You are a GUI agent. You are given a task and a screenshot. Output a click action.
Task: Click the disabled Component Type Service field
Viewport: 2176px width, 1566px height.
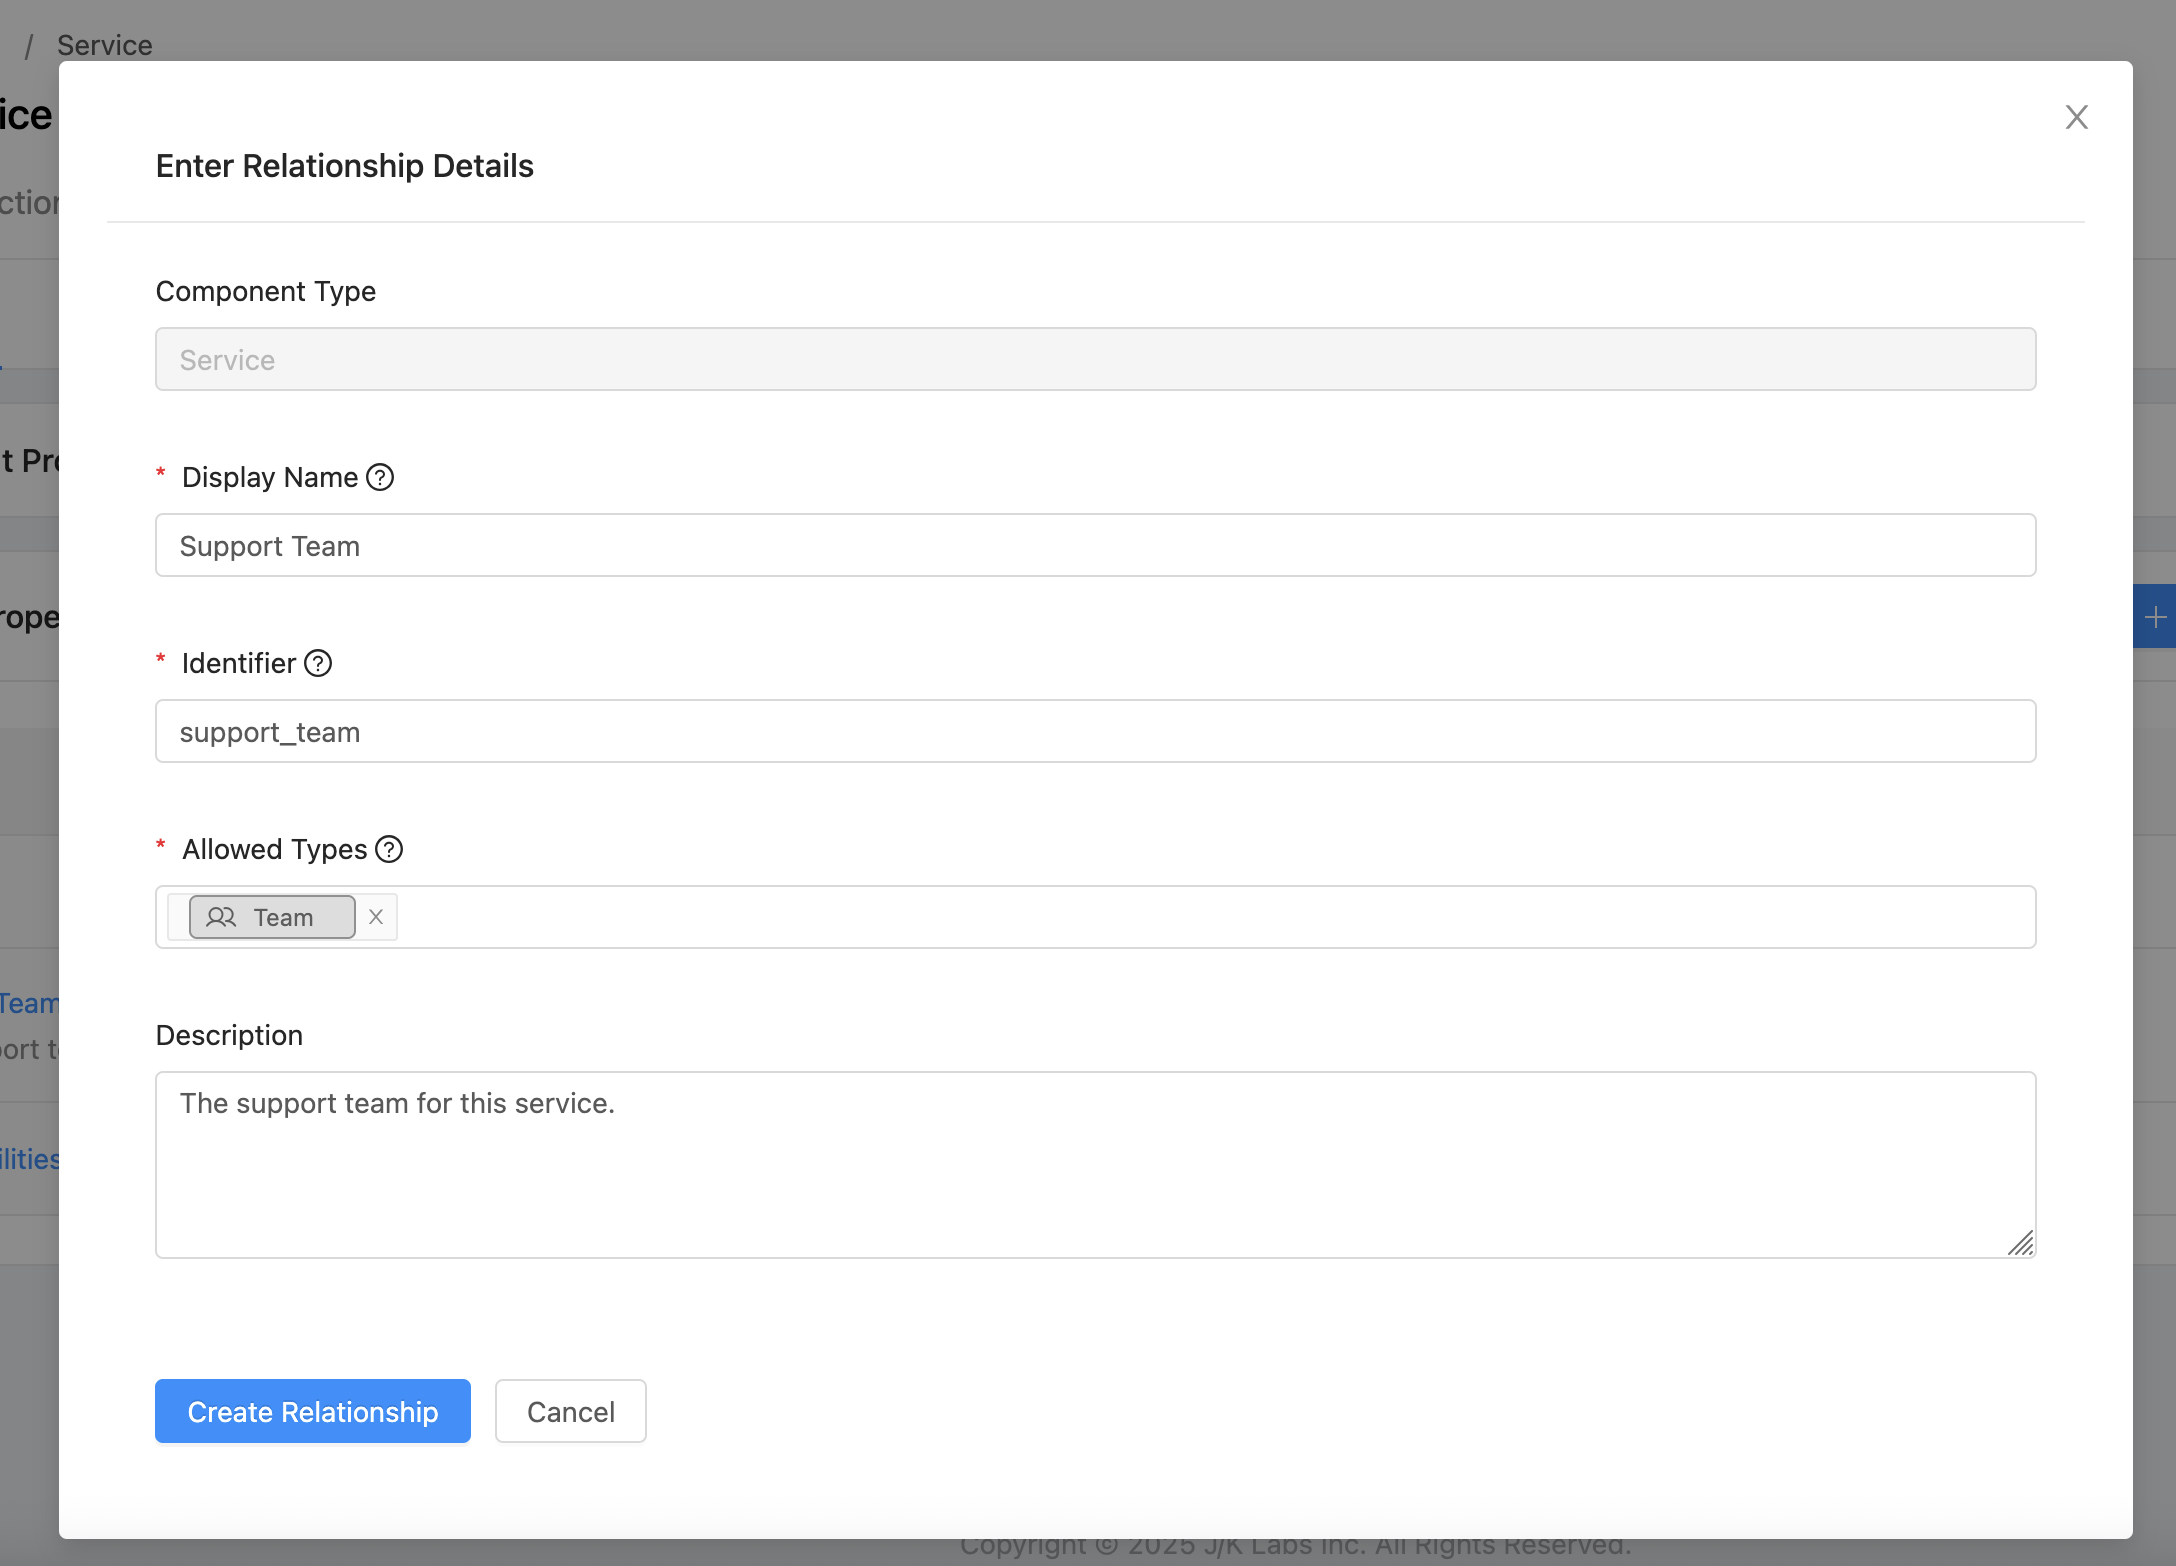1095,360
